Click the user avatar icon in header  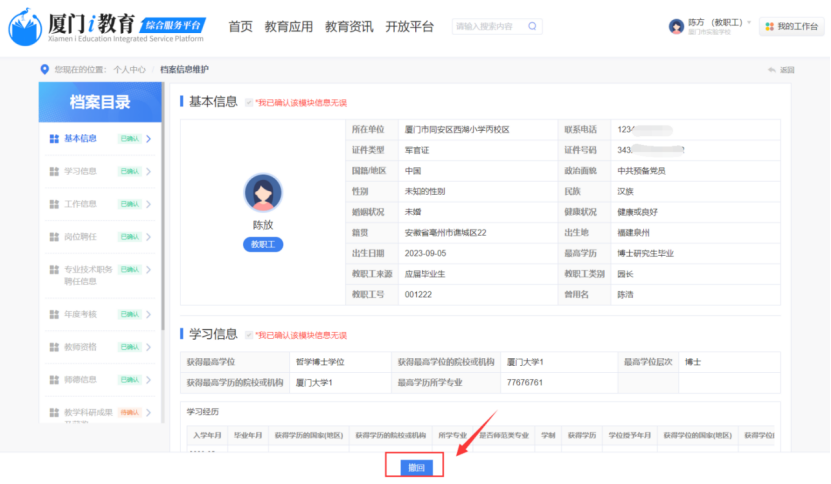pos(676,27)
